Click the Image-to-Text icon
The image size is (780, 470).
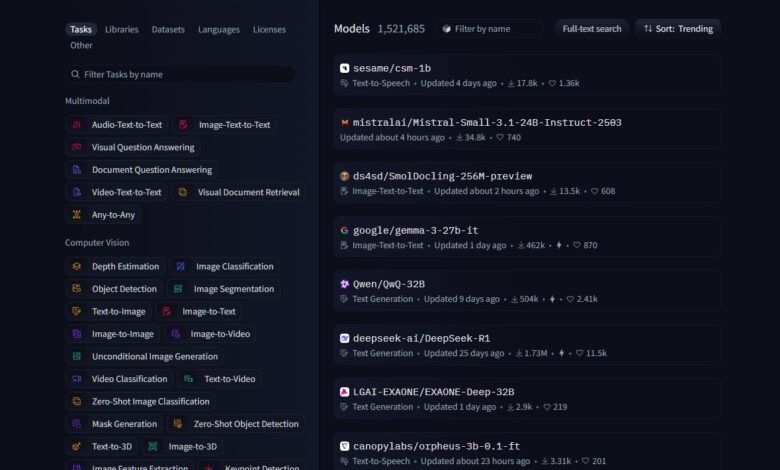(167, 311)
